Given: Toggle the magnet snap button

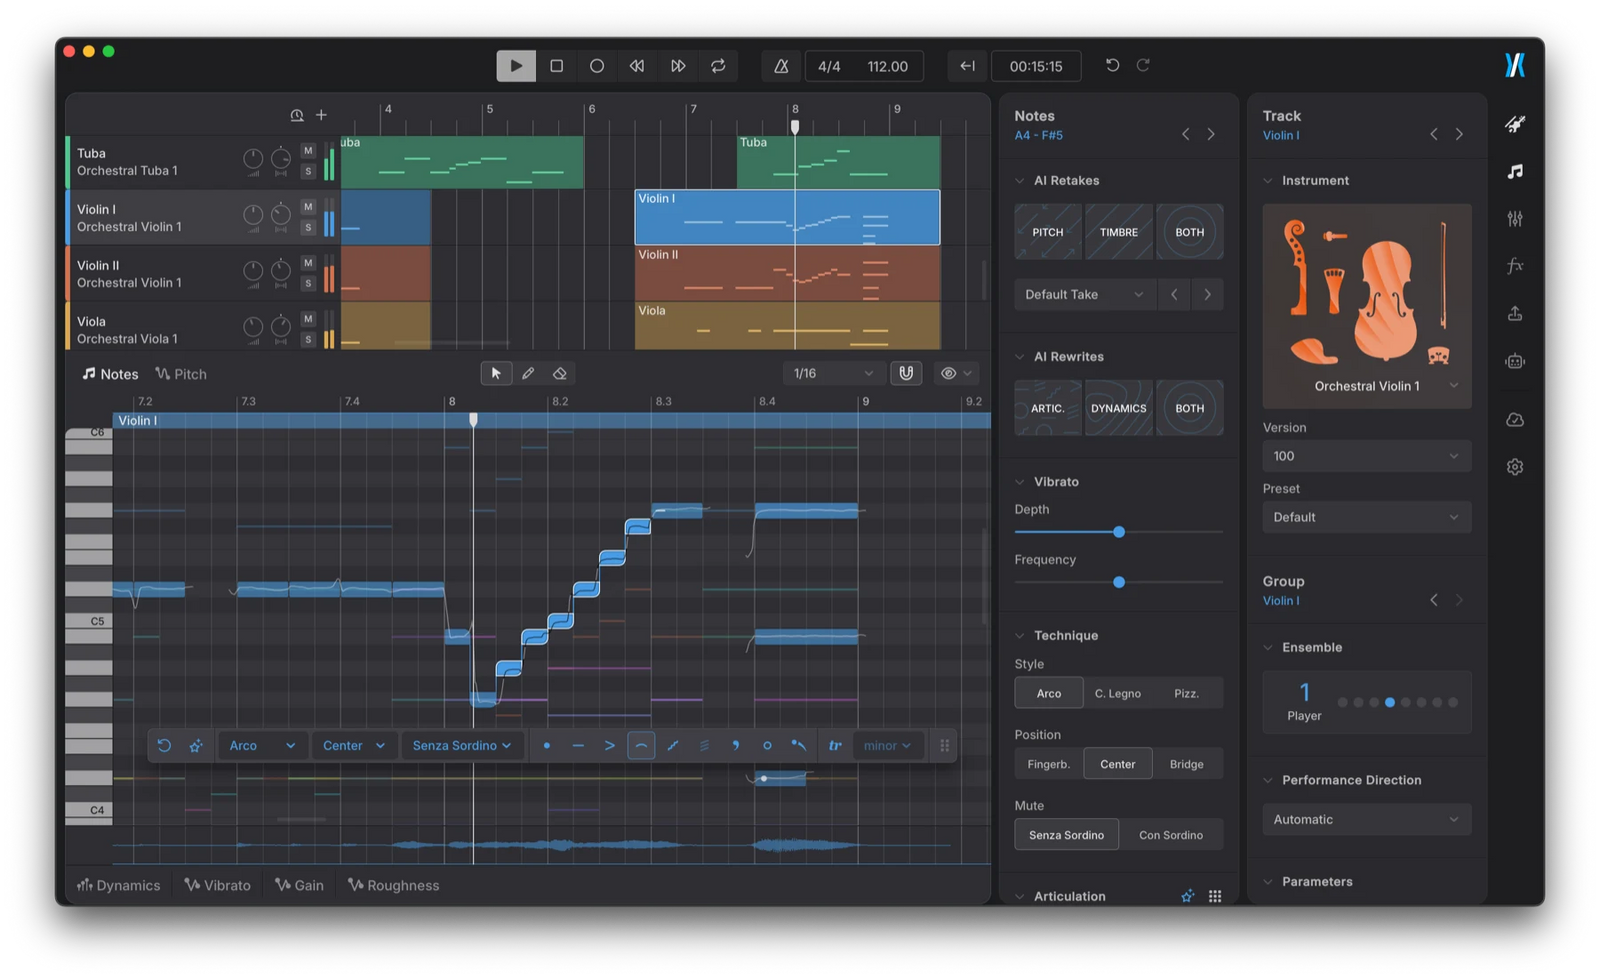Looking at the screenshot, I should point(906,373).
